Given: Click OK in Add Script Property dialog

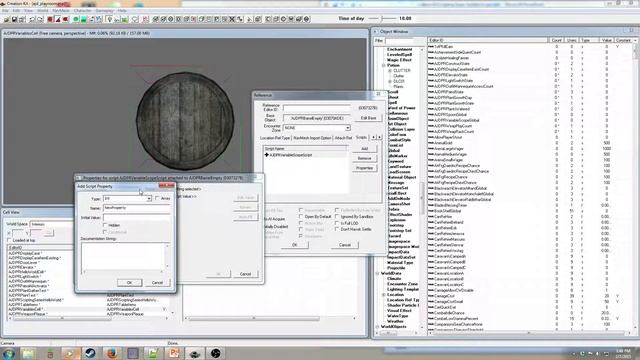Looking at the screenshot, I should point(129,282).
